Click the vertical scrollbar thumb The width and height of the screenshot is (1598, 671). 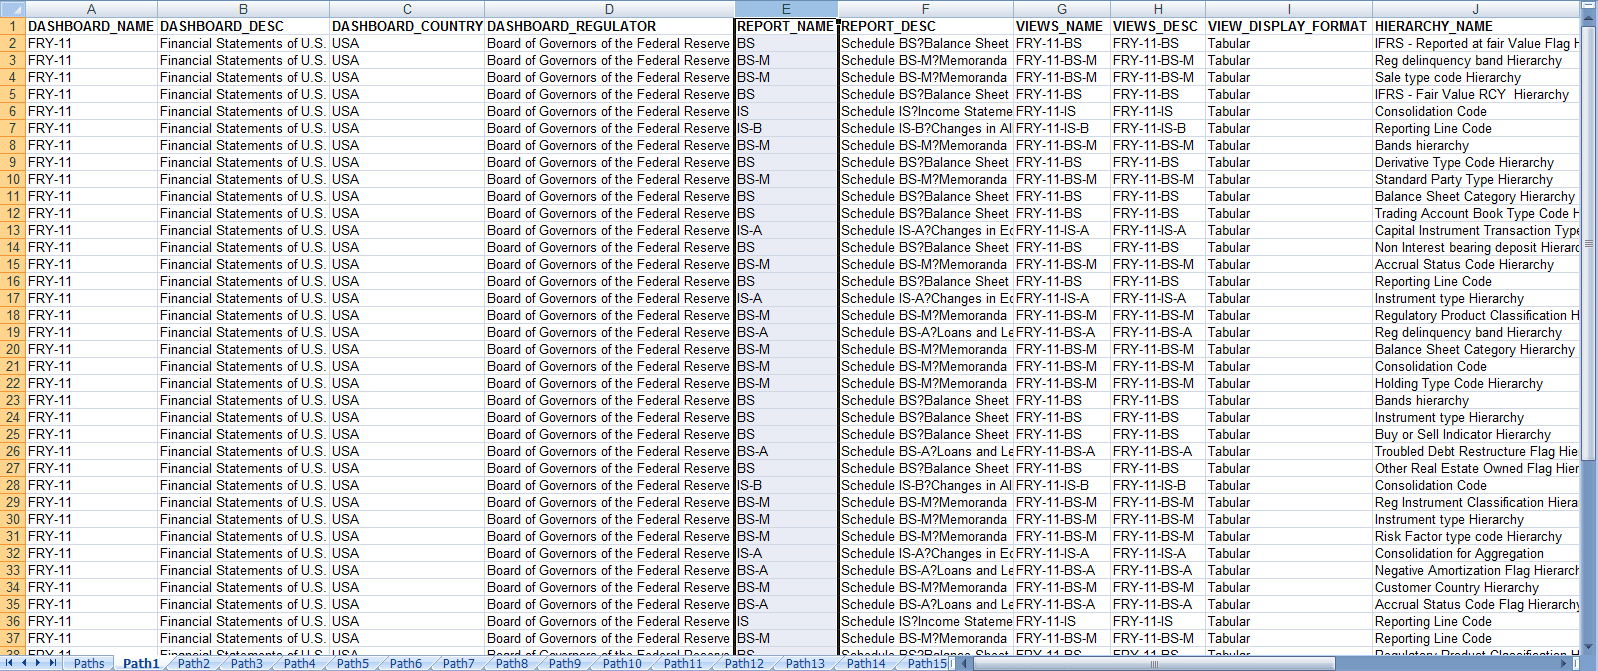tap(1589, 243)
